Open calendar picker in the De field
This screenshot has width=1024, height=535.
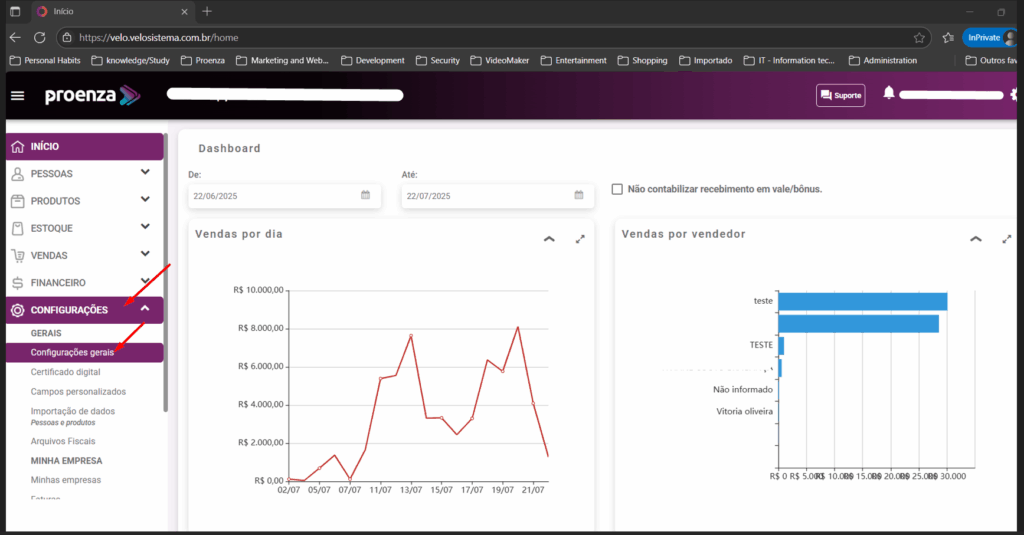coord(366,195)
